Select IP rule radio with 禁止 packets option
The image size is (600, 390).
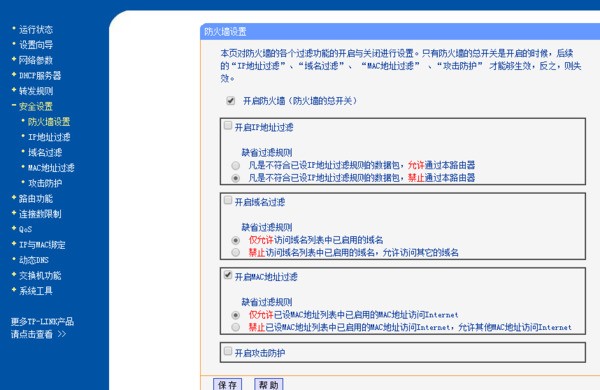(x=236, y=178)
